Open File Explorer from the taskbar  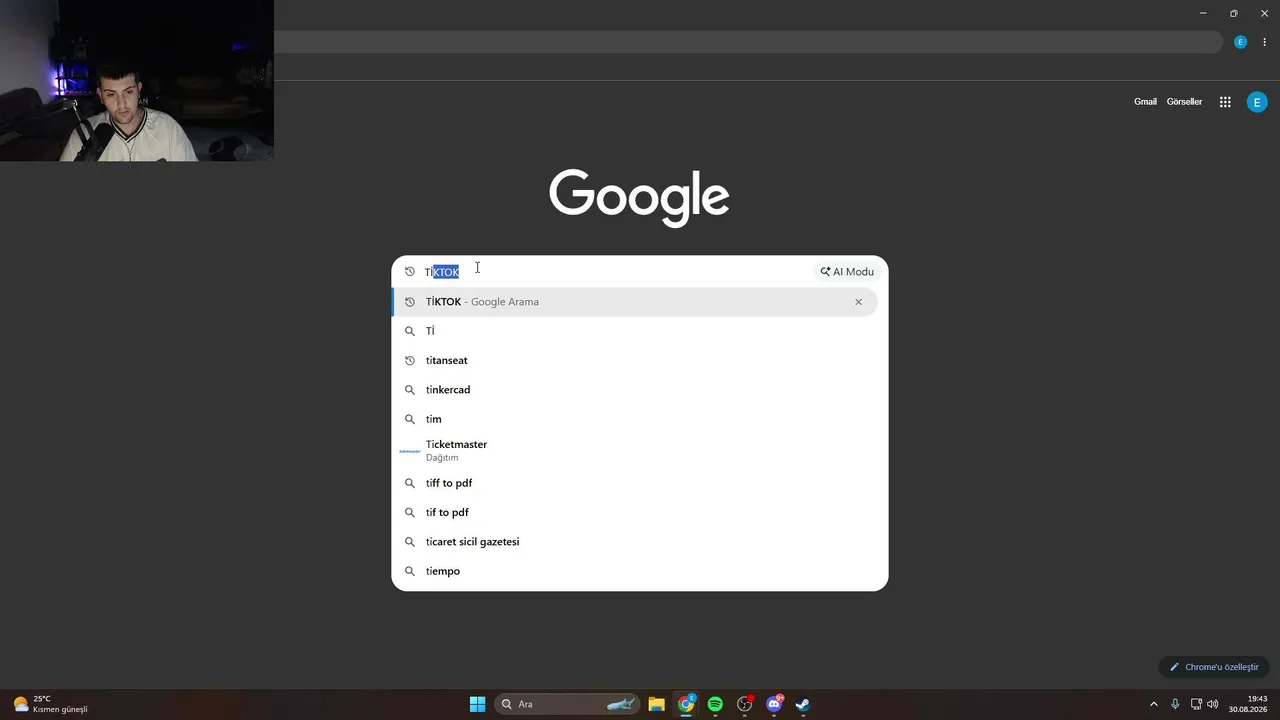tap(656, 704)
